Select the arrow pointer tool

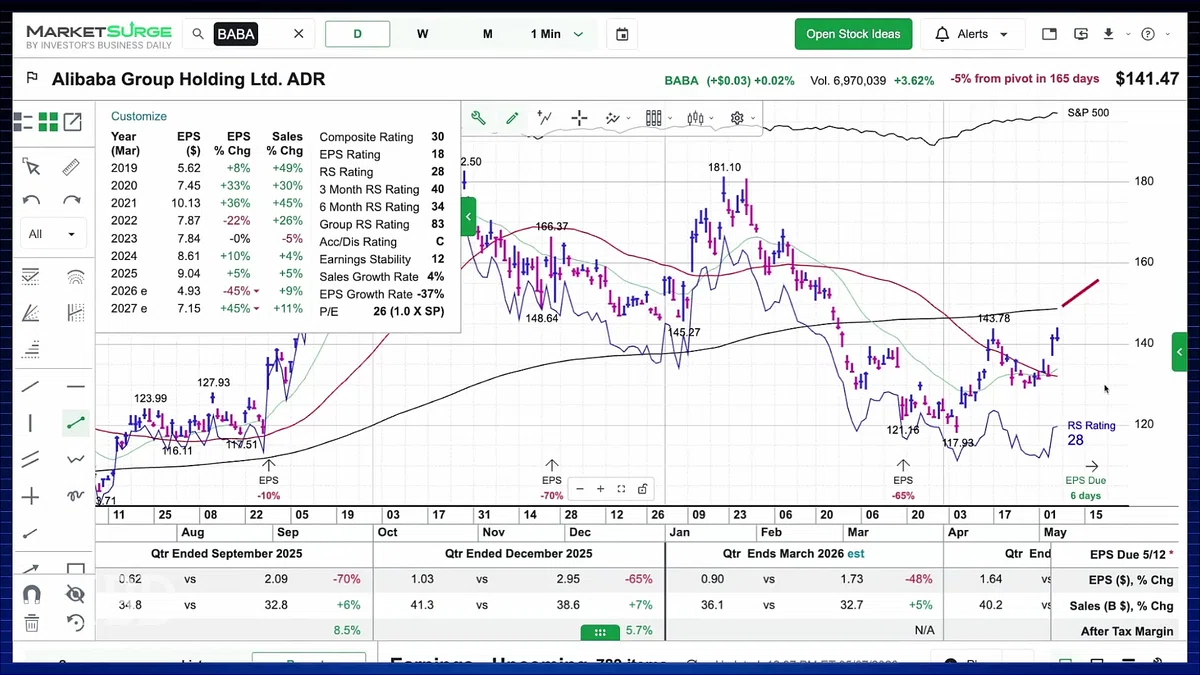(31, 167)
